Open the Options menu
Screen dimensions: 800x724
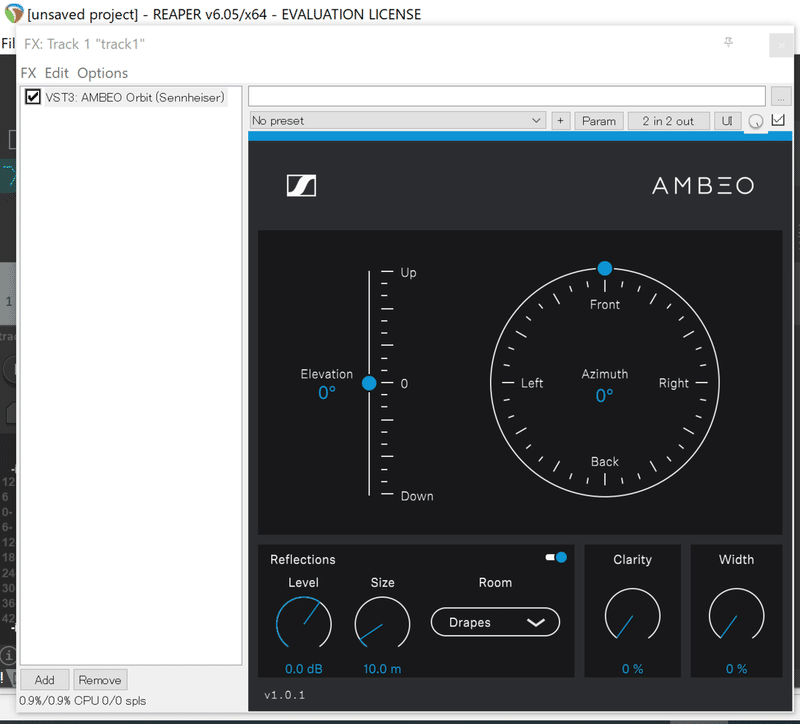pyautogui.click(x=103, y=73)
